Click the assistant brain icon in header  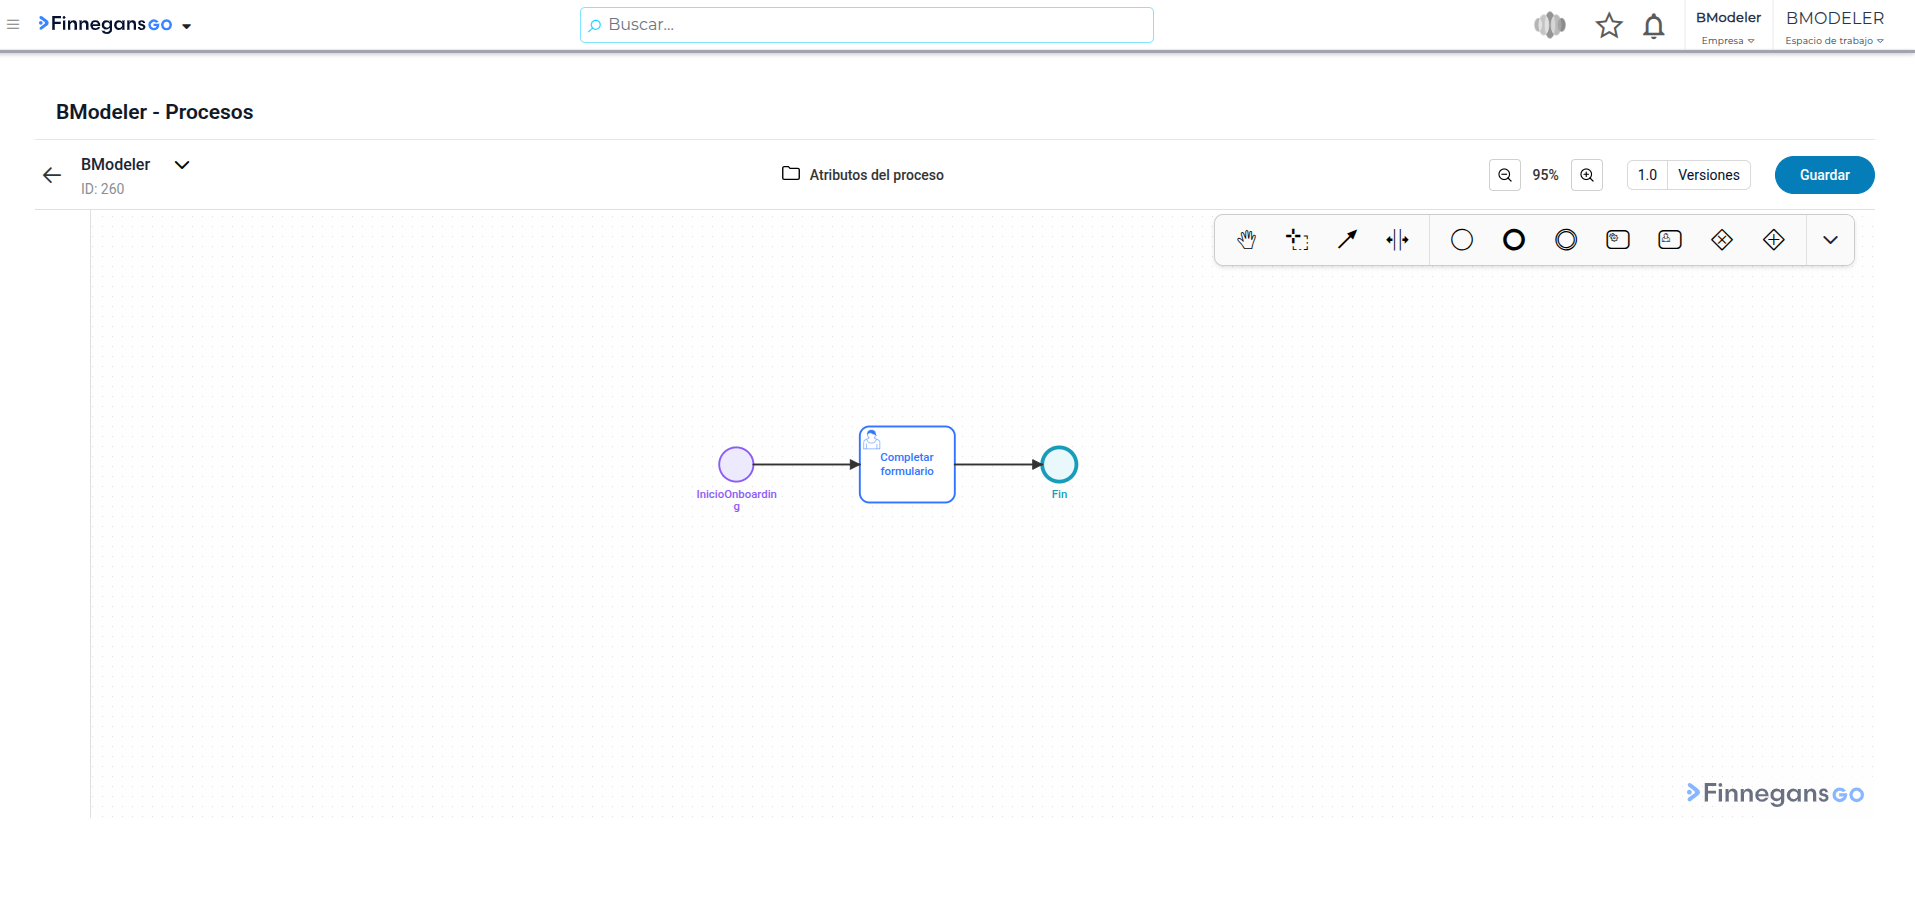[1549, 25]
